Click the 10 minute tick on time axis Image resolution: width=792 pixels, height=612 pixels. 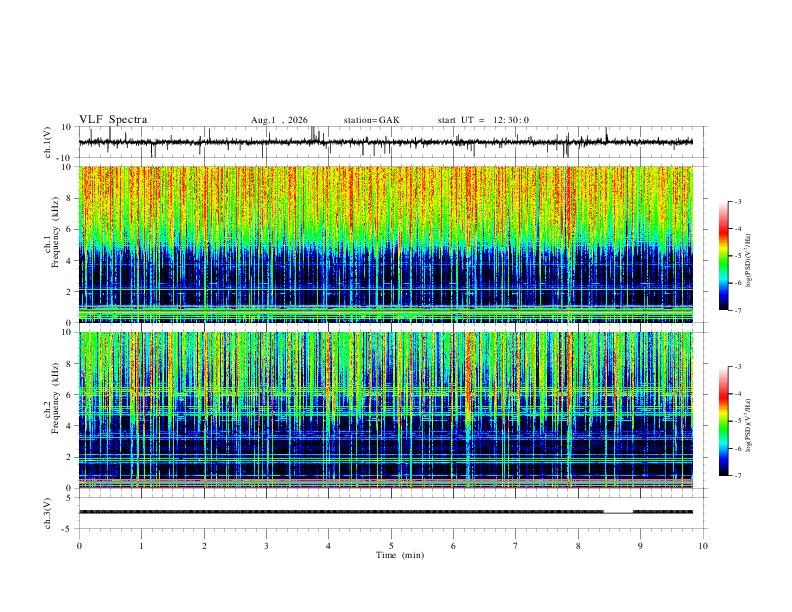(x=703, y=546)
